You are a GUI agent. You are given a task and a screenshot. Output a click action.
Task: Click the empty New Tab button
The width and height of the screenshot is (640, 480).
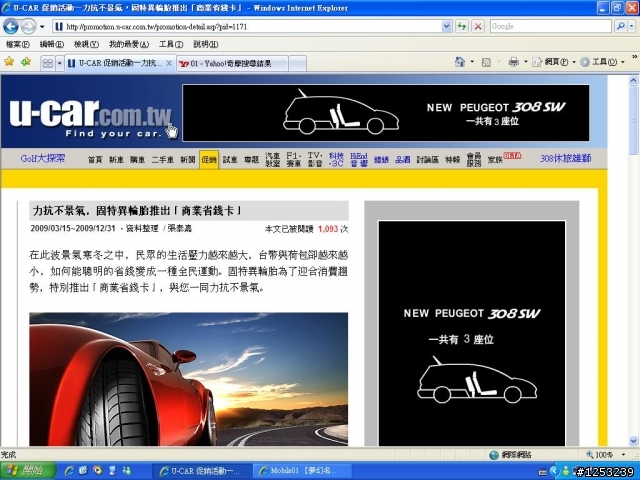298,63
